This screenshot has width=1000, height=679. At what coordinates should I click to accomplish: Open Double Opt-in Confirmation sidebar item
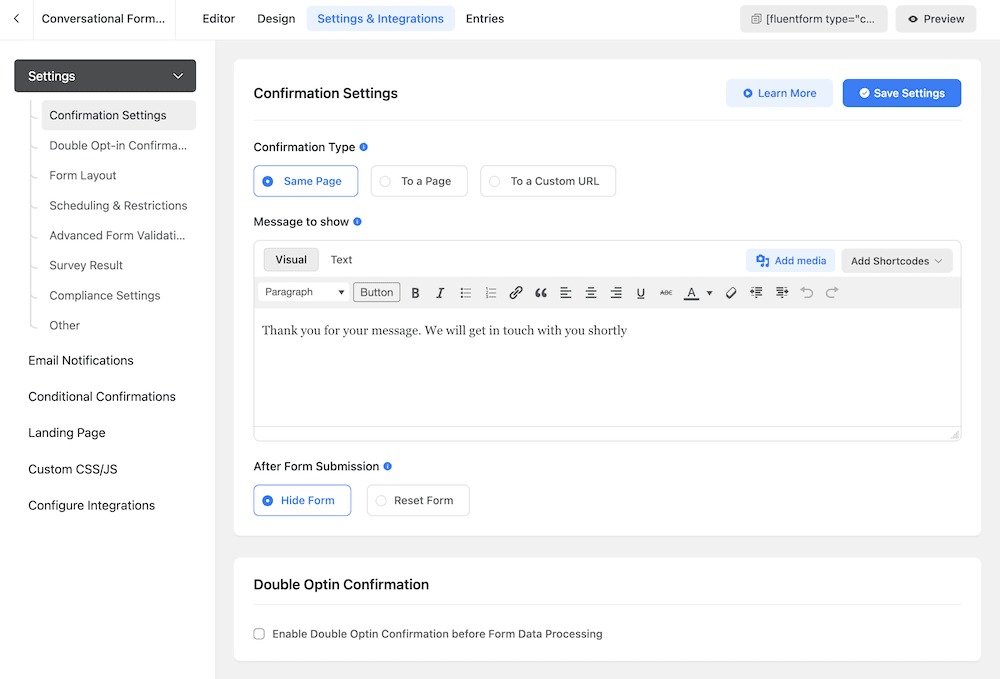[x=119, y=145]
